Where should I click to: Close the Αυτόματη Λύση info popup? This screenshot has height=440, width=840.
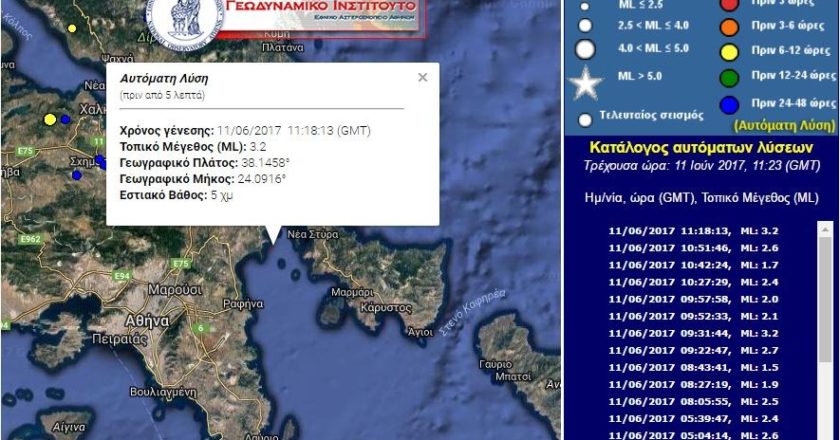423,78
